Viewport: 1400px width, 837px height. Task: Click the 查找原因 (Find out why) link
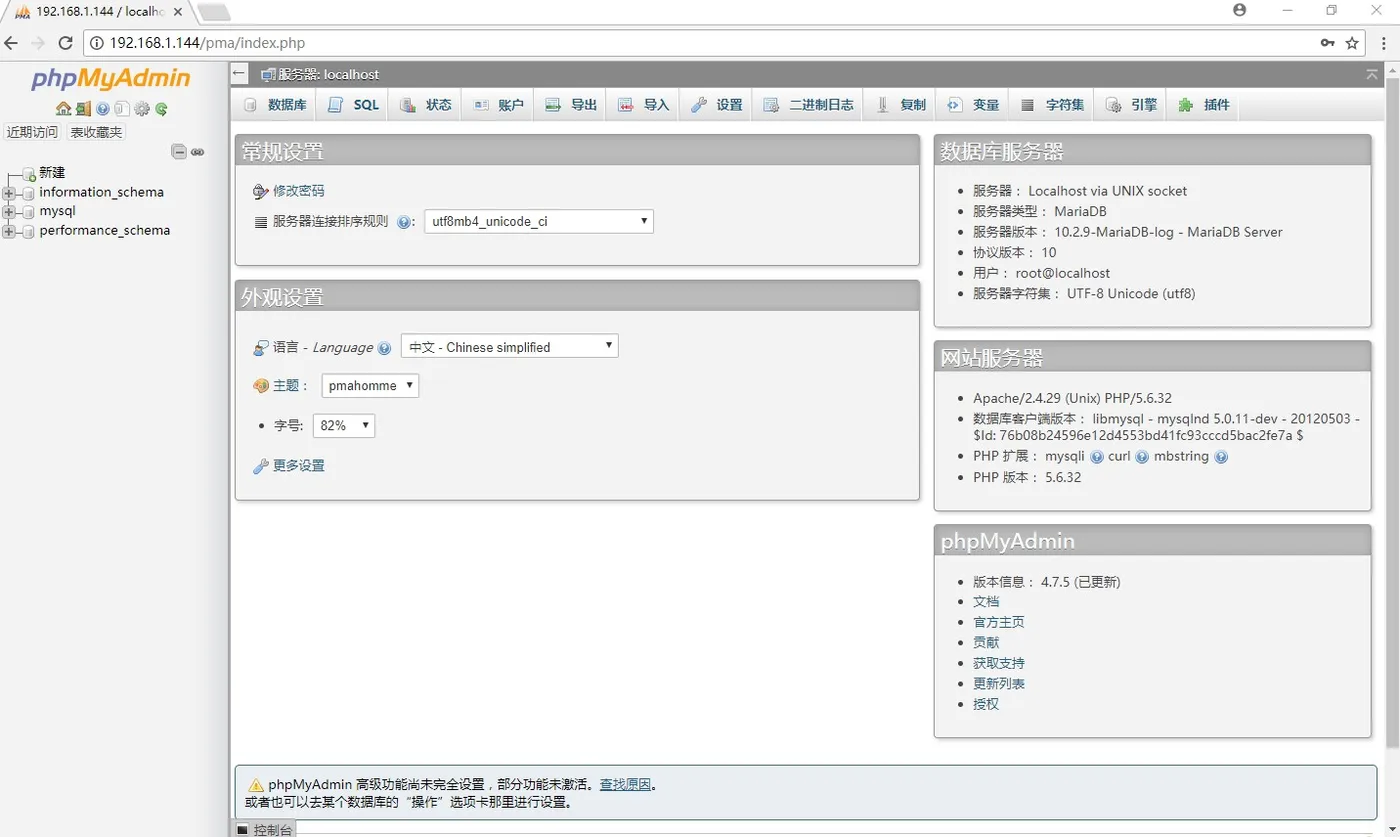click(x=625, y=785)
